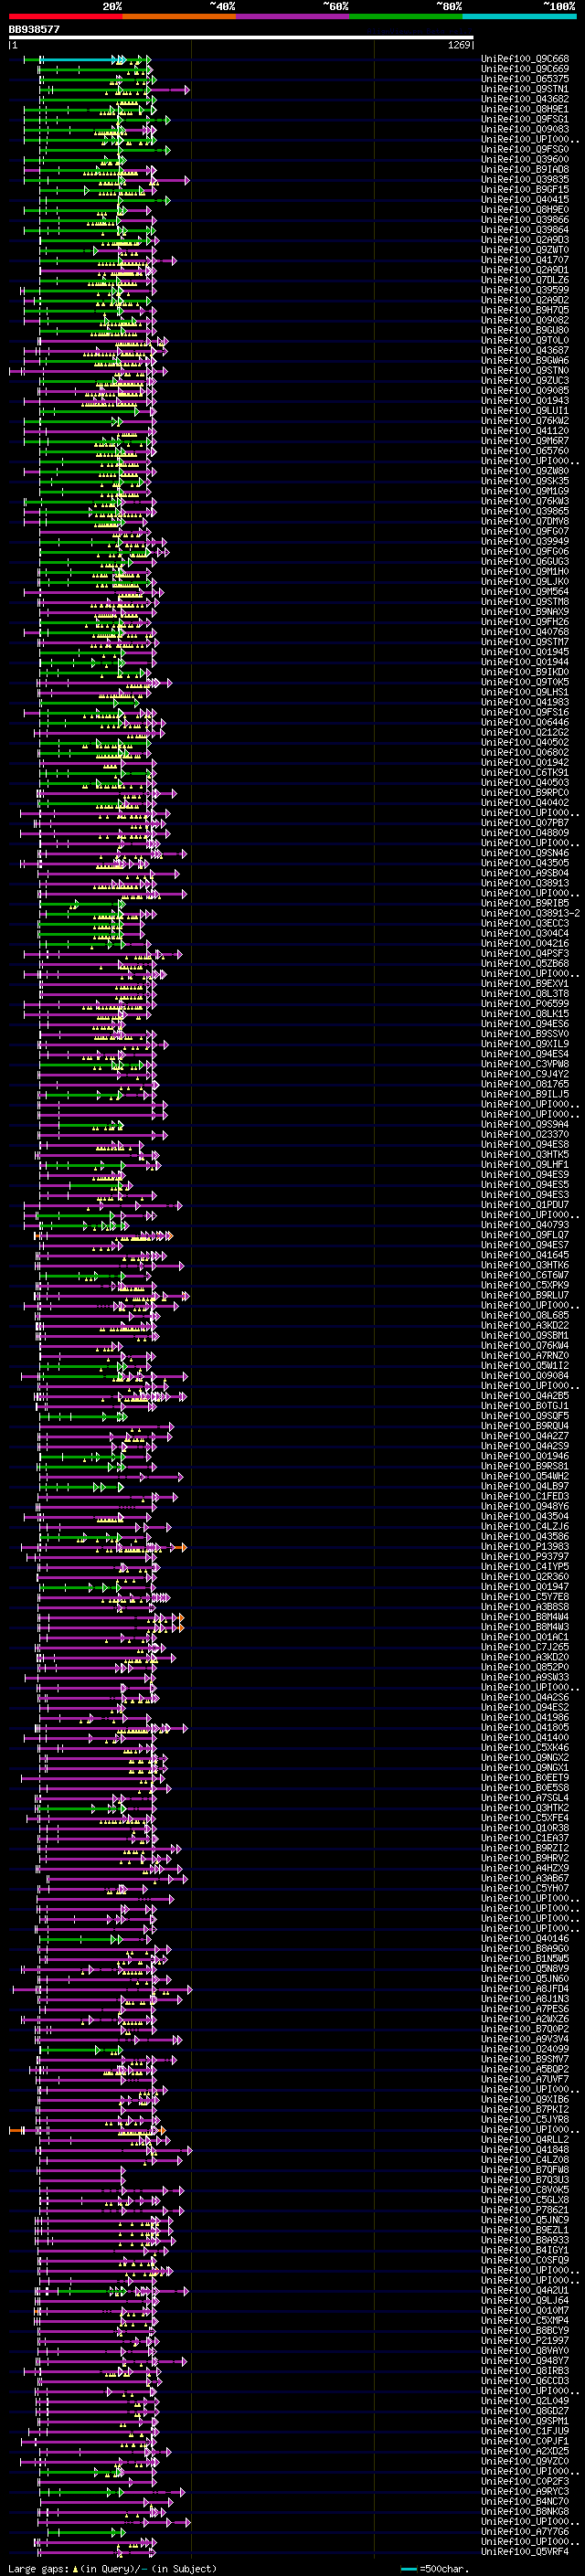Select the hit UniRef100_Q9FSG1
585x2576 pixels.
(x=525, y=119)
